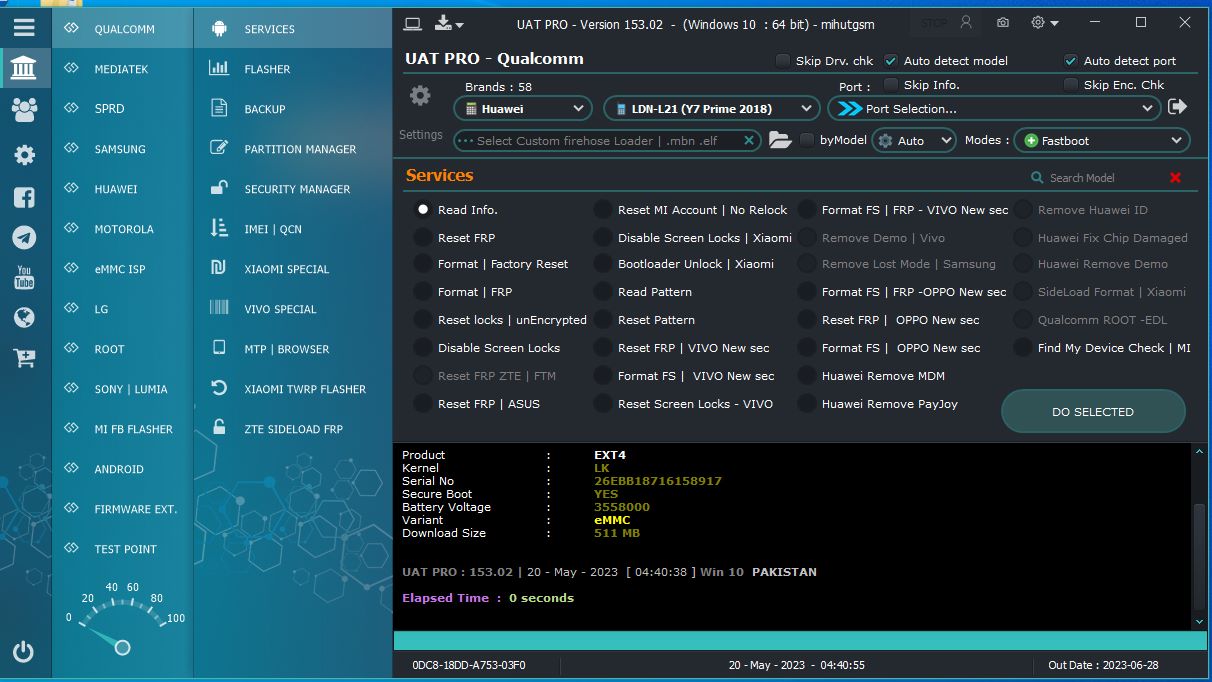
Task: Click the power icon at bottom left
Action: (24, 652)
